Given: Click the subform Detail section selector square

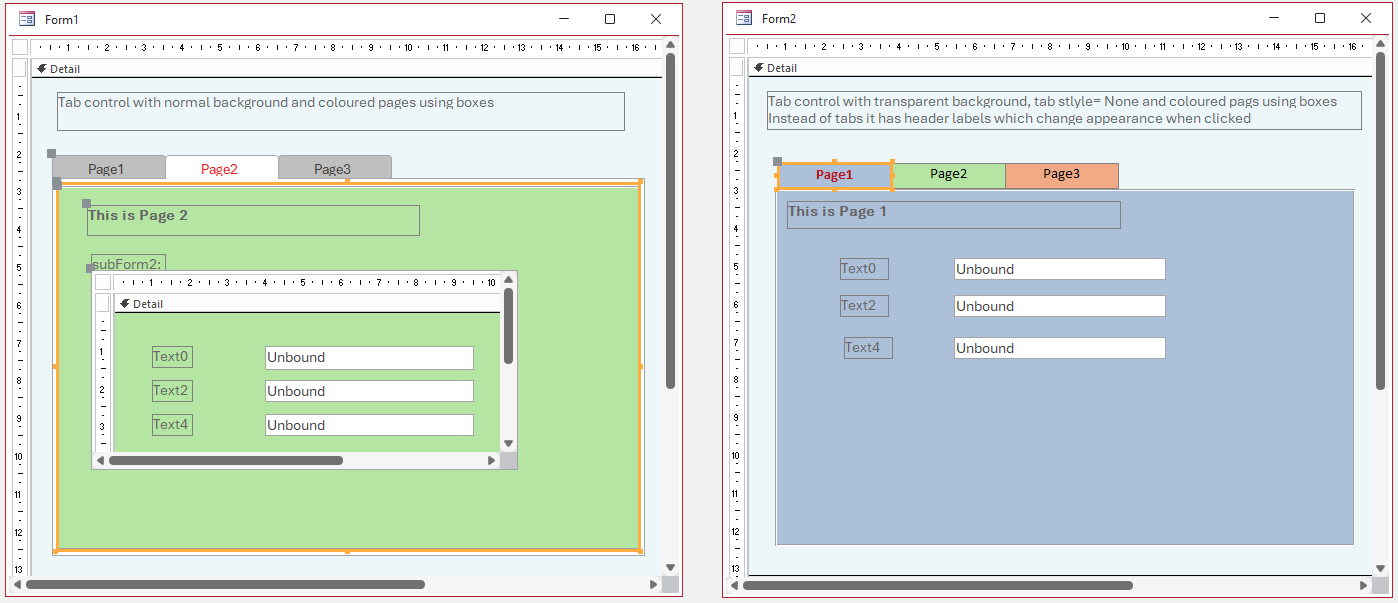Looking at the screenshot, I should (x=103, y=303).
